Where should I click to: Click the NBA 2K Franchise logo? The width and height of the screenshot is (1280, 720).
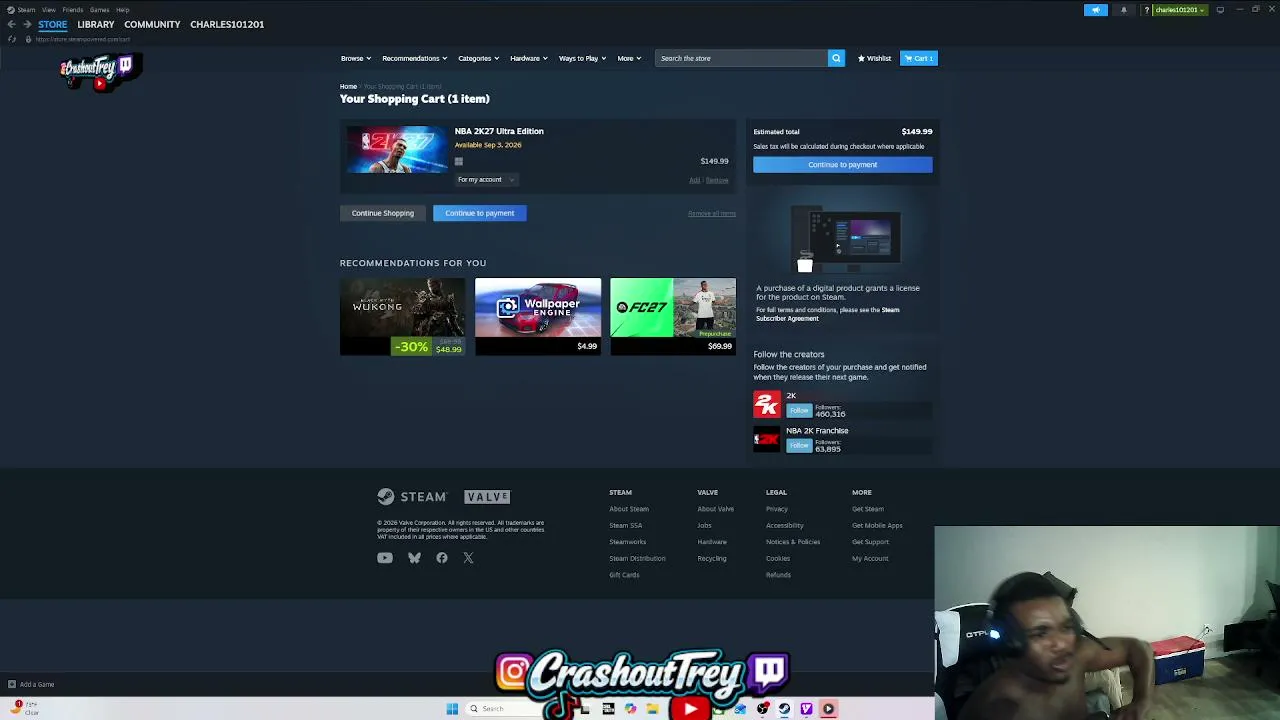click(x=767, y=439)
